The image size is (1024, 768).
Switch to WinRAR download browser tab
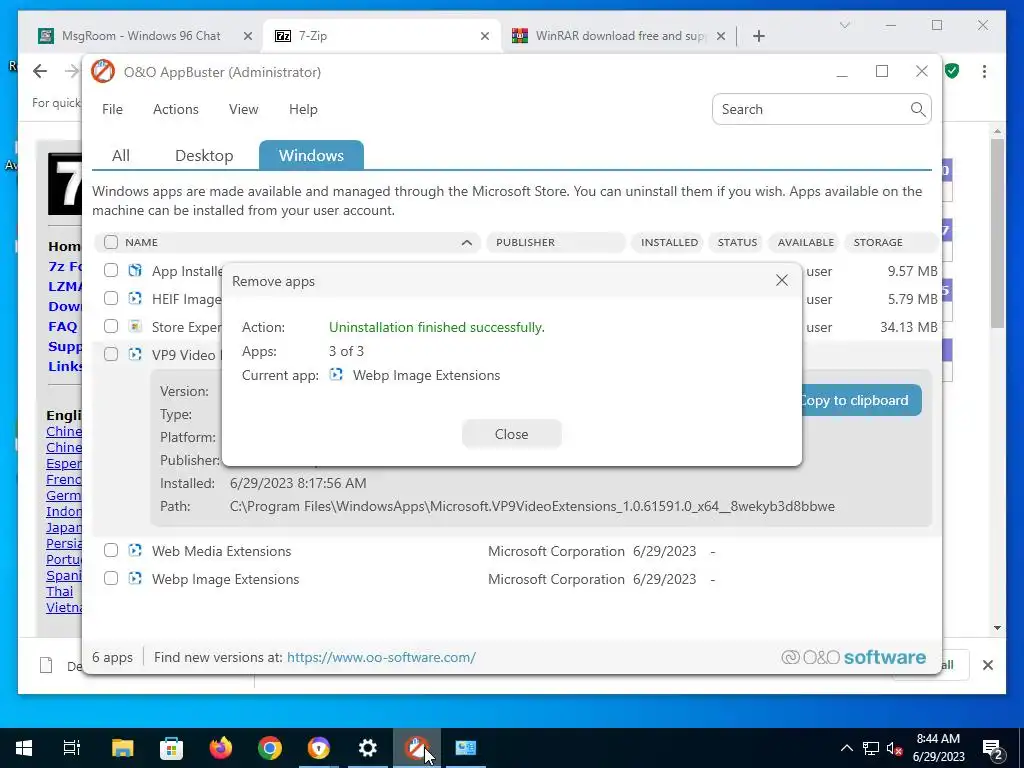point(619,36)
